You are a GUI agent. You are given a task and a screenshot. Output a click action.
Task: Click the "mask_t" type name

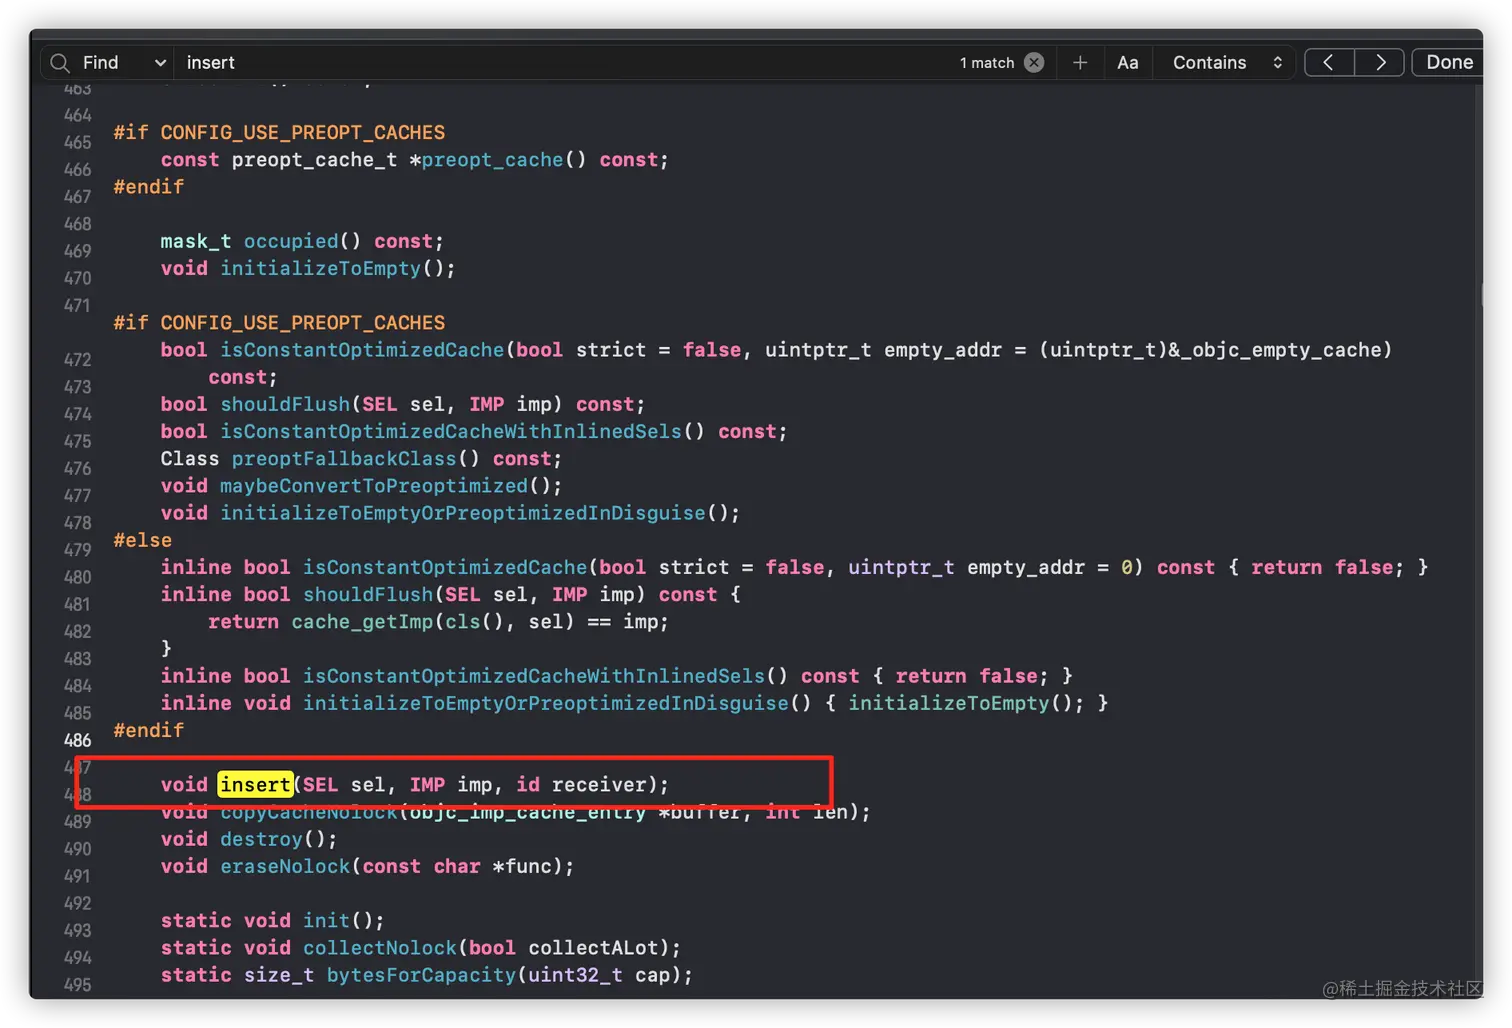click(x=196, y=242)
